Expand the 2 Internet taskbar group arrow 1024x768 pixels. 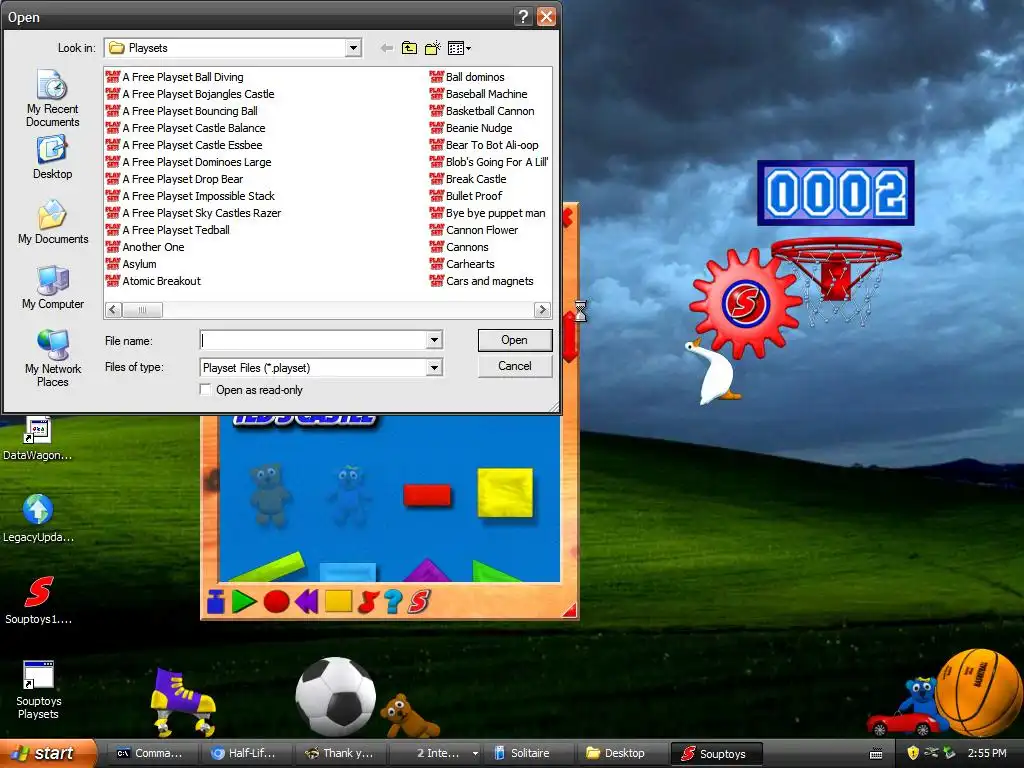475,754
